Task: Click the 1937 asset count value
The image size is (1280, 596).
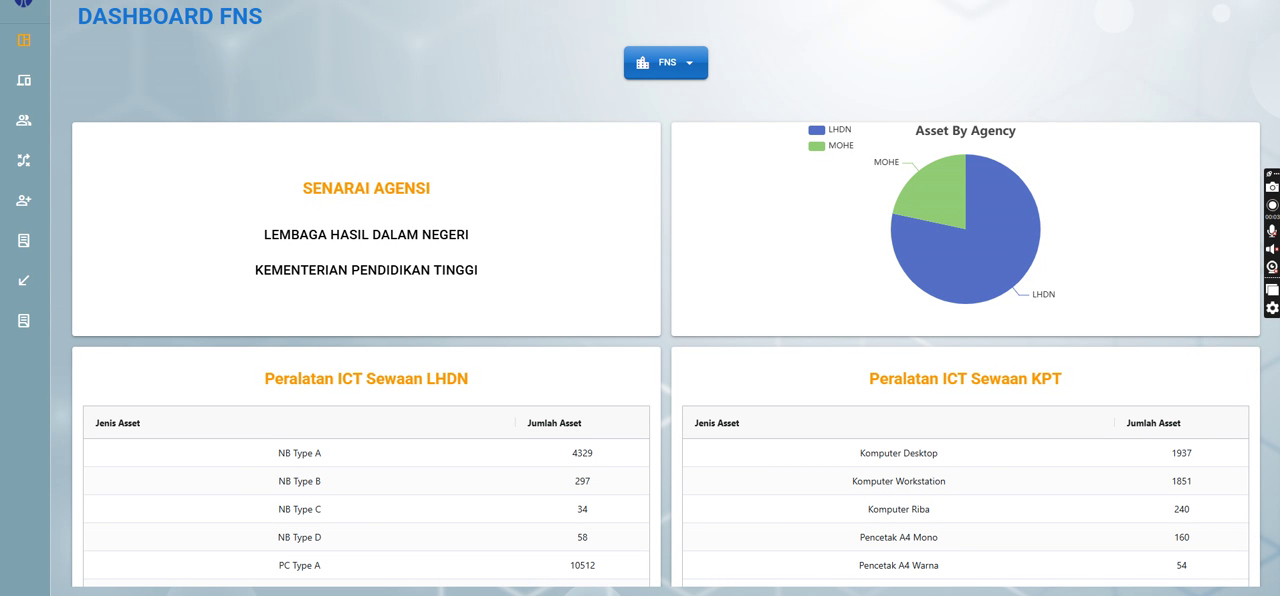Action: 1181,453
